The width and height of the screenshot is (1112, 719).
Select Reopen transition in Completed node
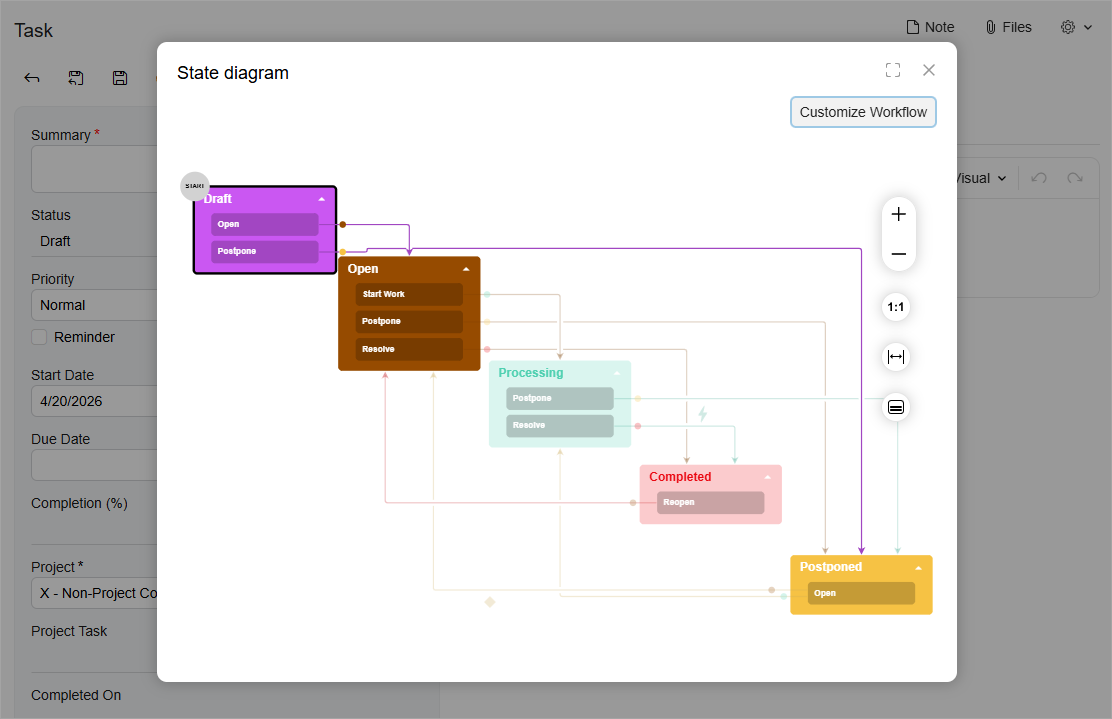click(x=711, y=502)
